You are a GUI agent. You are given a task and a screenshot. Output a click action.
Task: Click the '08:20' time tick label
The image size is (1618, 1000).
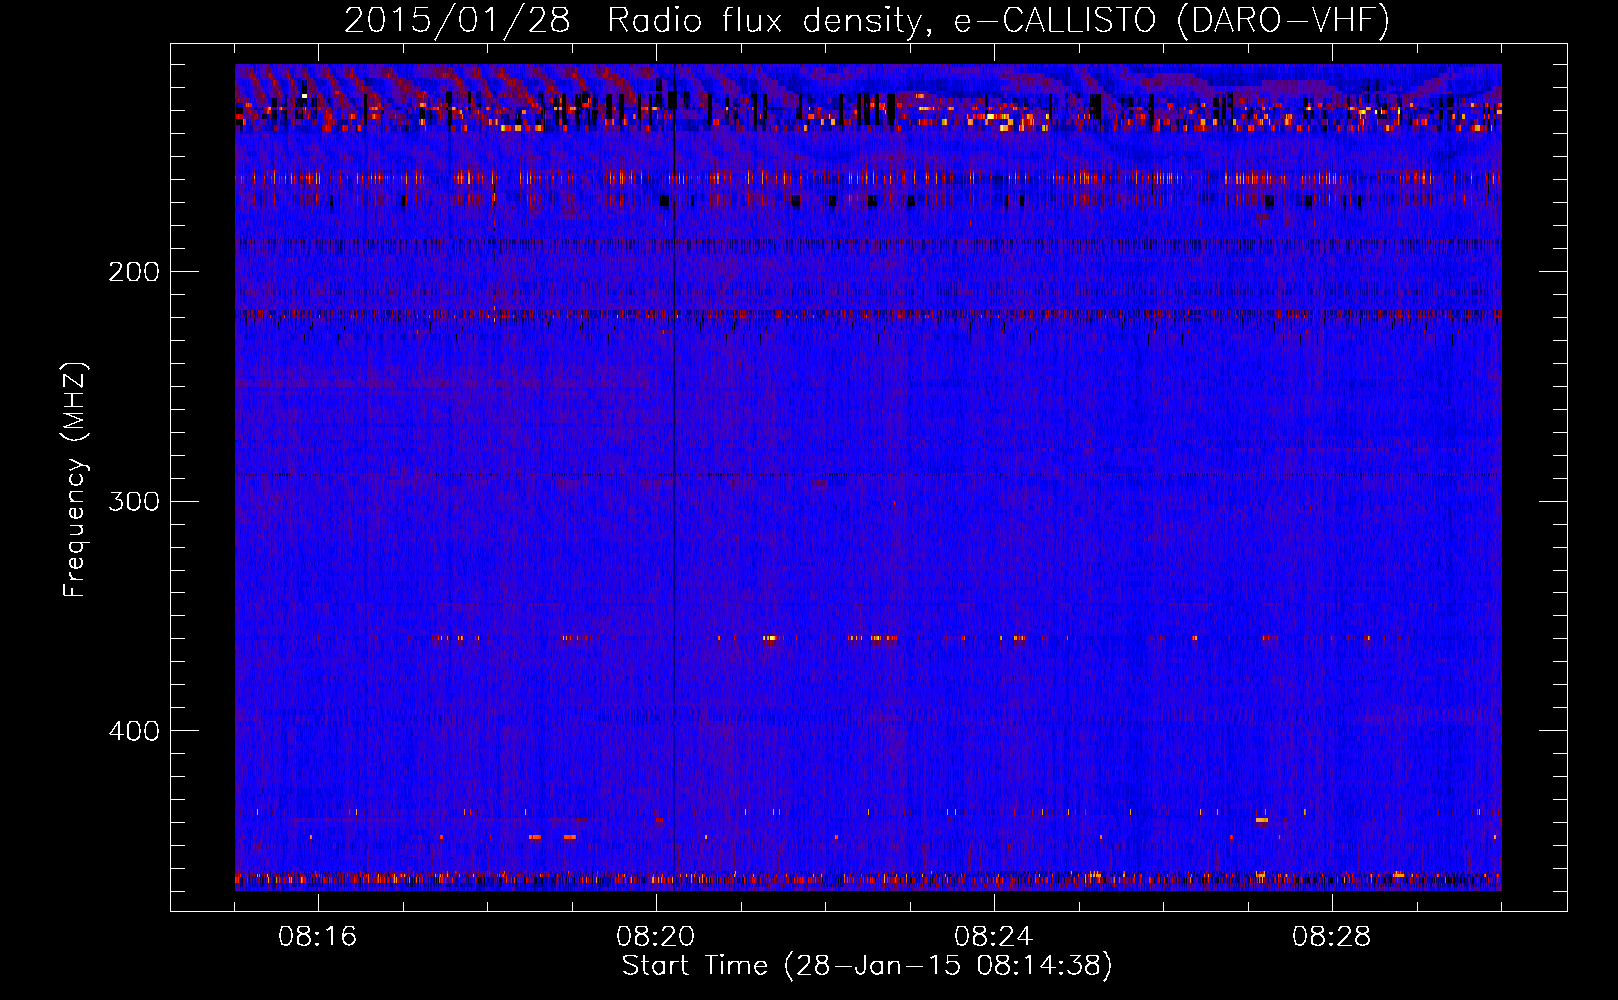point(656,937)
